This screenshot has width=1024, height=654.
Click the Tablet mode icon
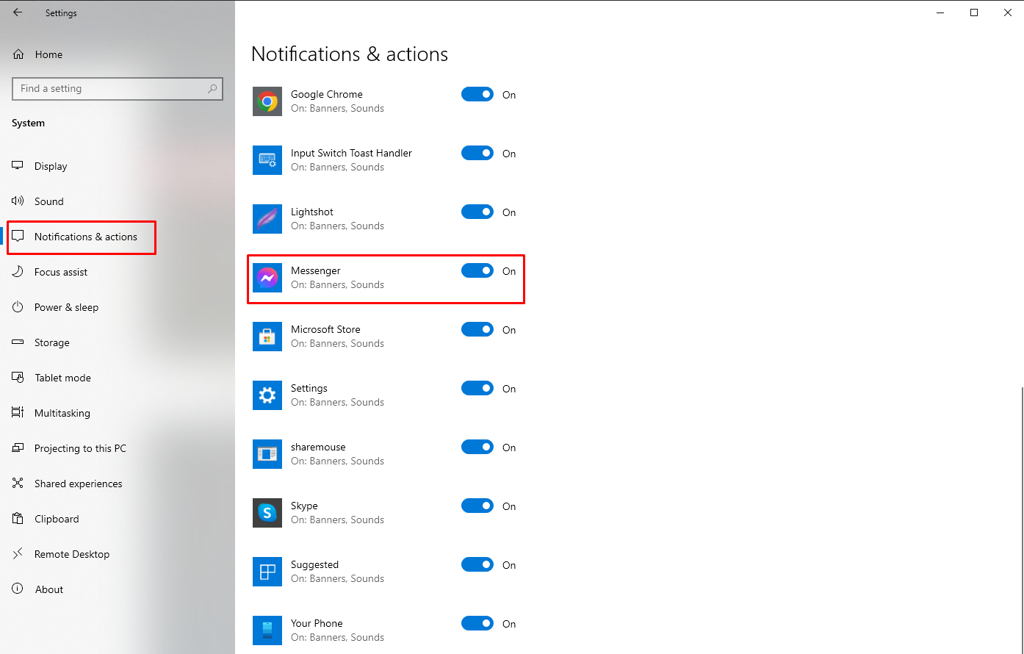tap(18, 377)
